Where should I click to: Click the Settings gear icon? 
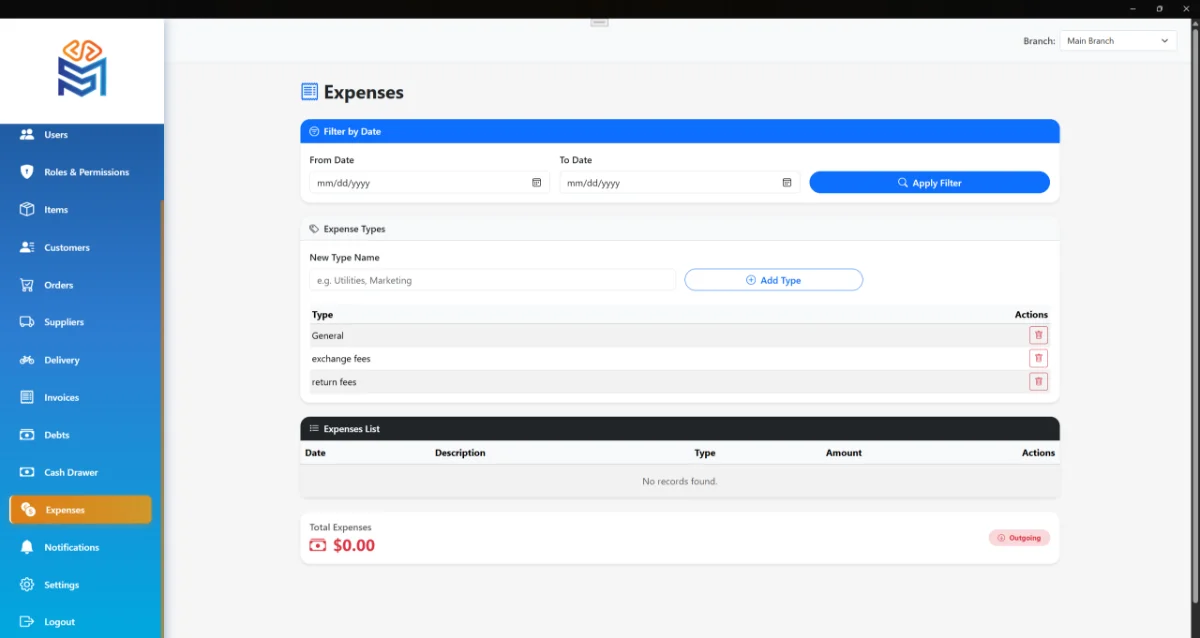[27, 585]
